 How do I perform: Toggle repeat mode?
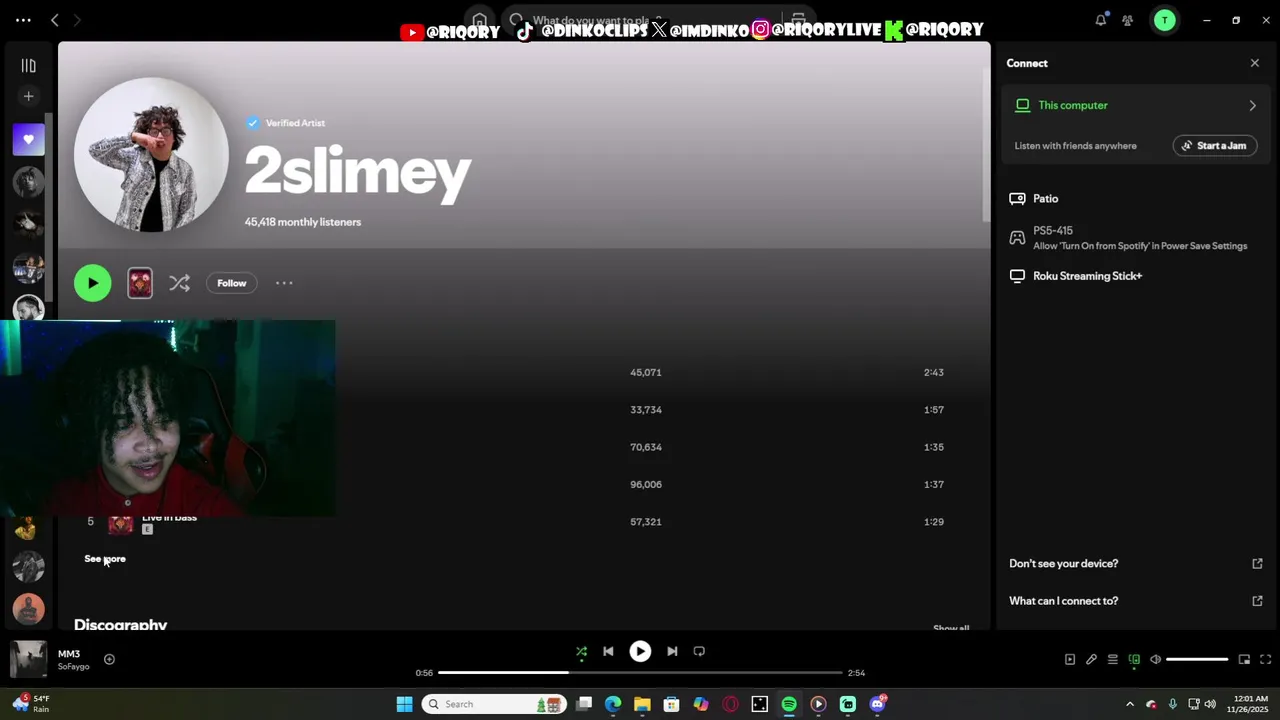click(x=699, y=652)
